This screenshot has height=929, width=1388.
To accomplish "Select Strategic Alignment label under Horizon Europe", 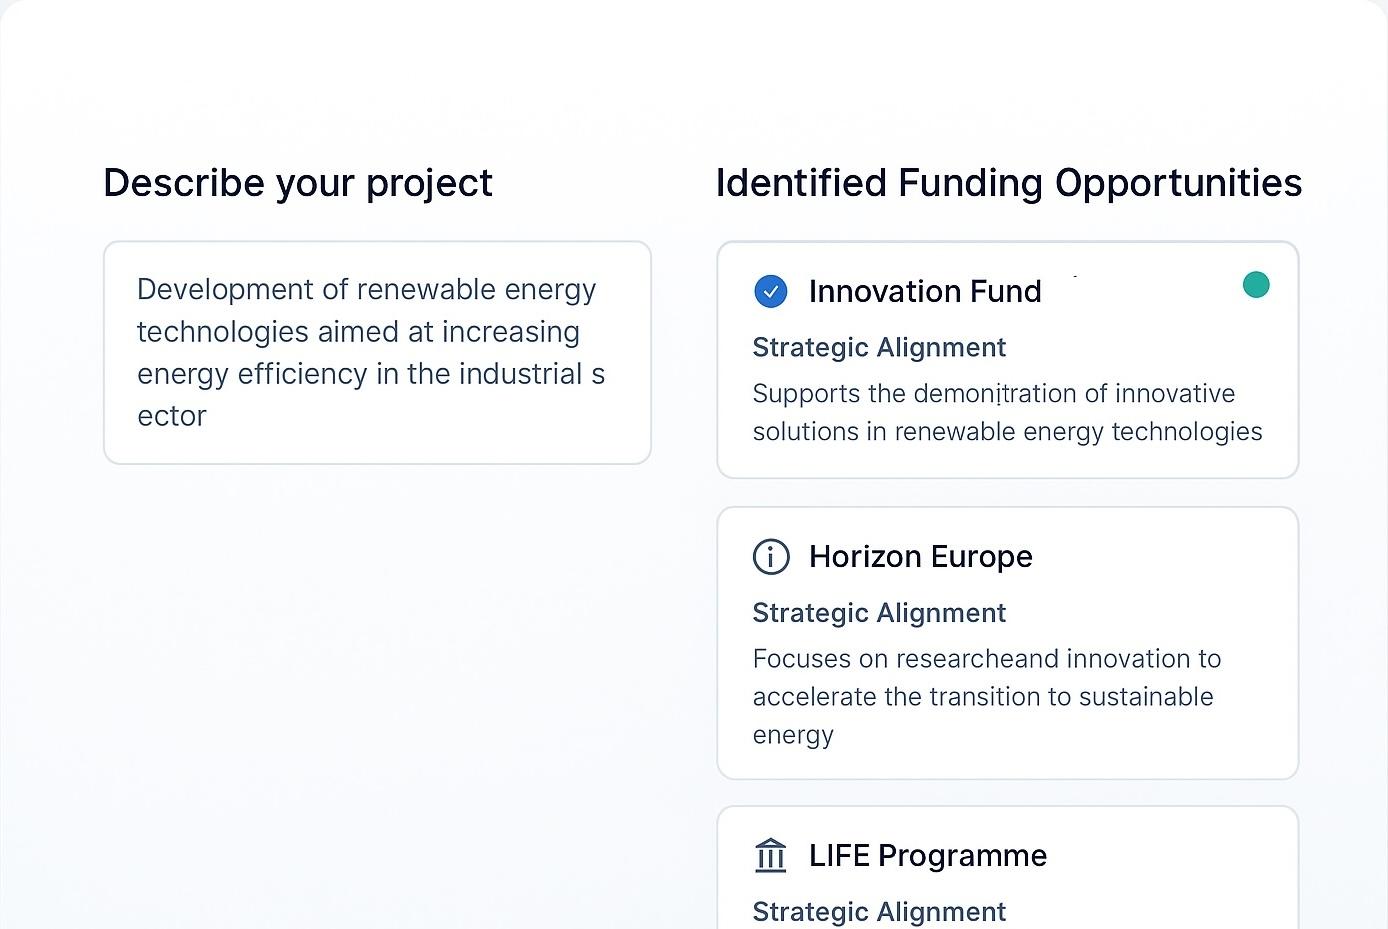I will coord(879,613).
